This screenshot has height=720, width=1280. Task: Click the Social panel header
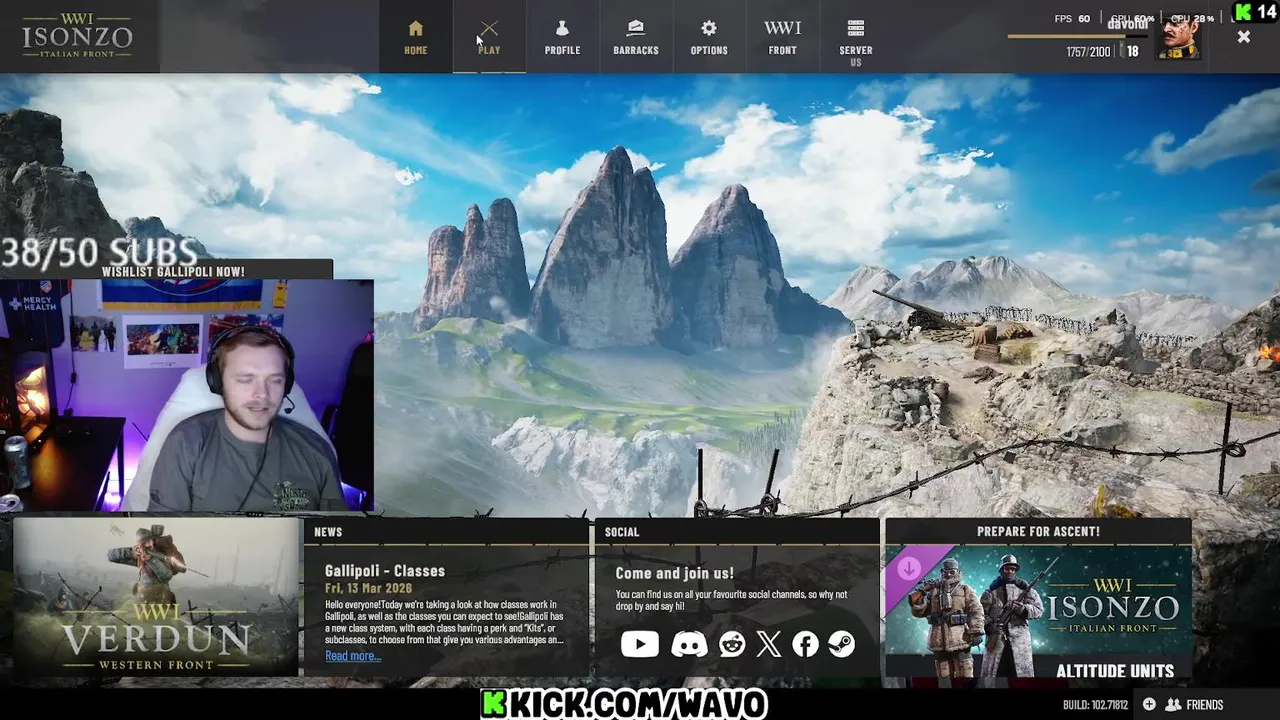[737, 532]
